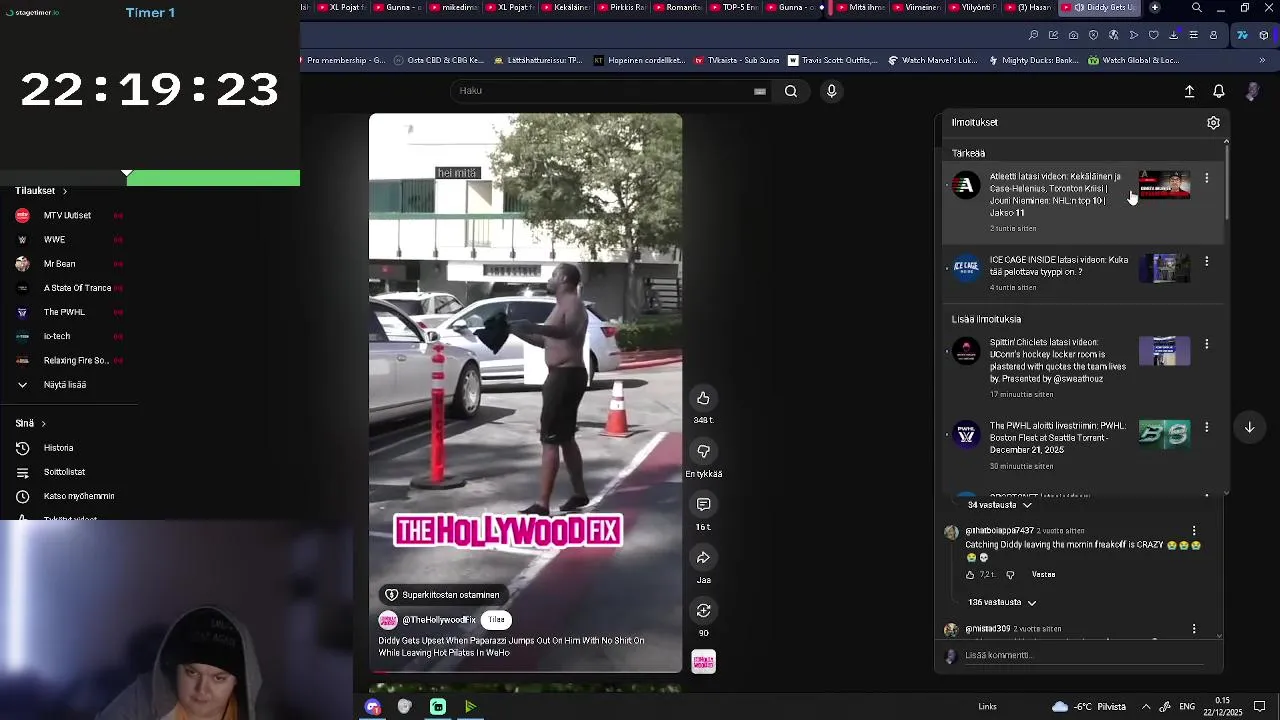
Task: Click the Discord taskbar icon
Action: (x=373, y=707)
